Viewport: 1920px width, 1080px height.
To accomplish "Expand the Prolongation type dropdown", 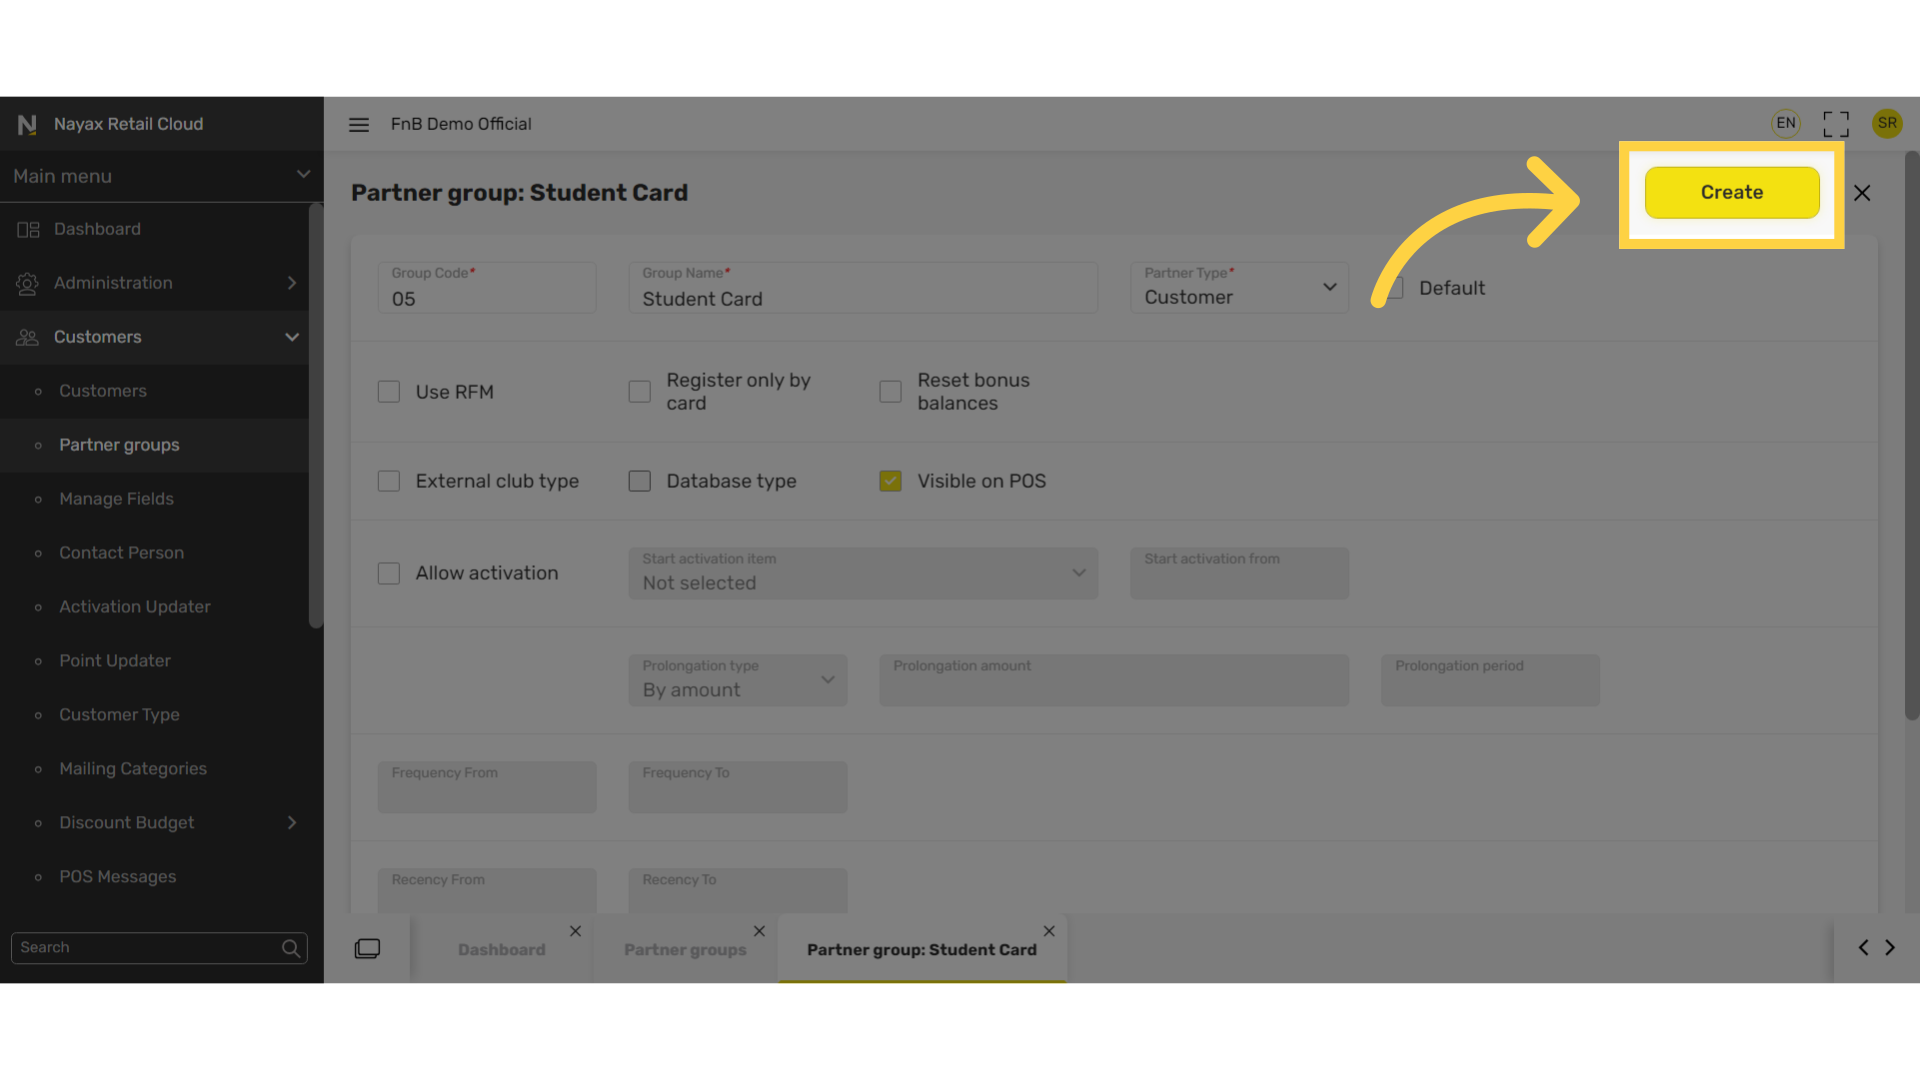I will (x=738, y=680).
